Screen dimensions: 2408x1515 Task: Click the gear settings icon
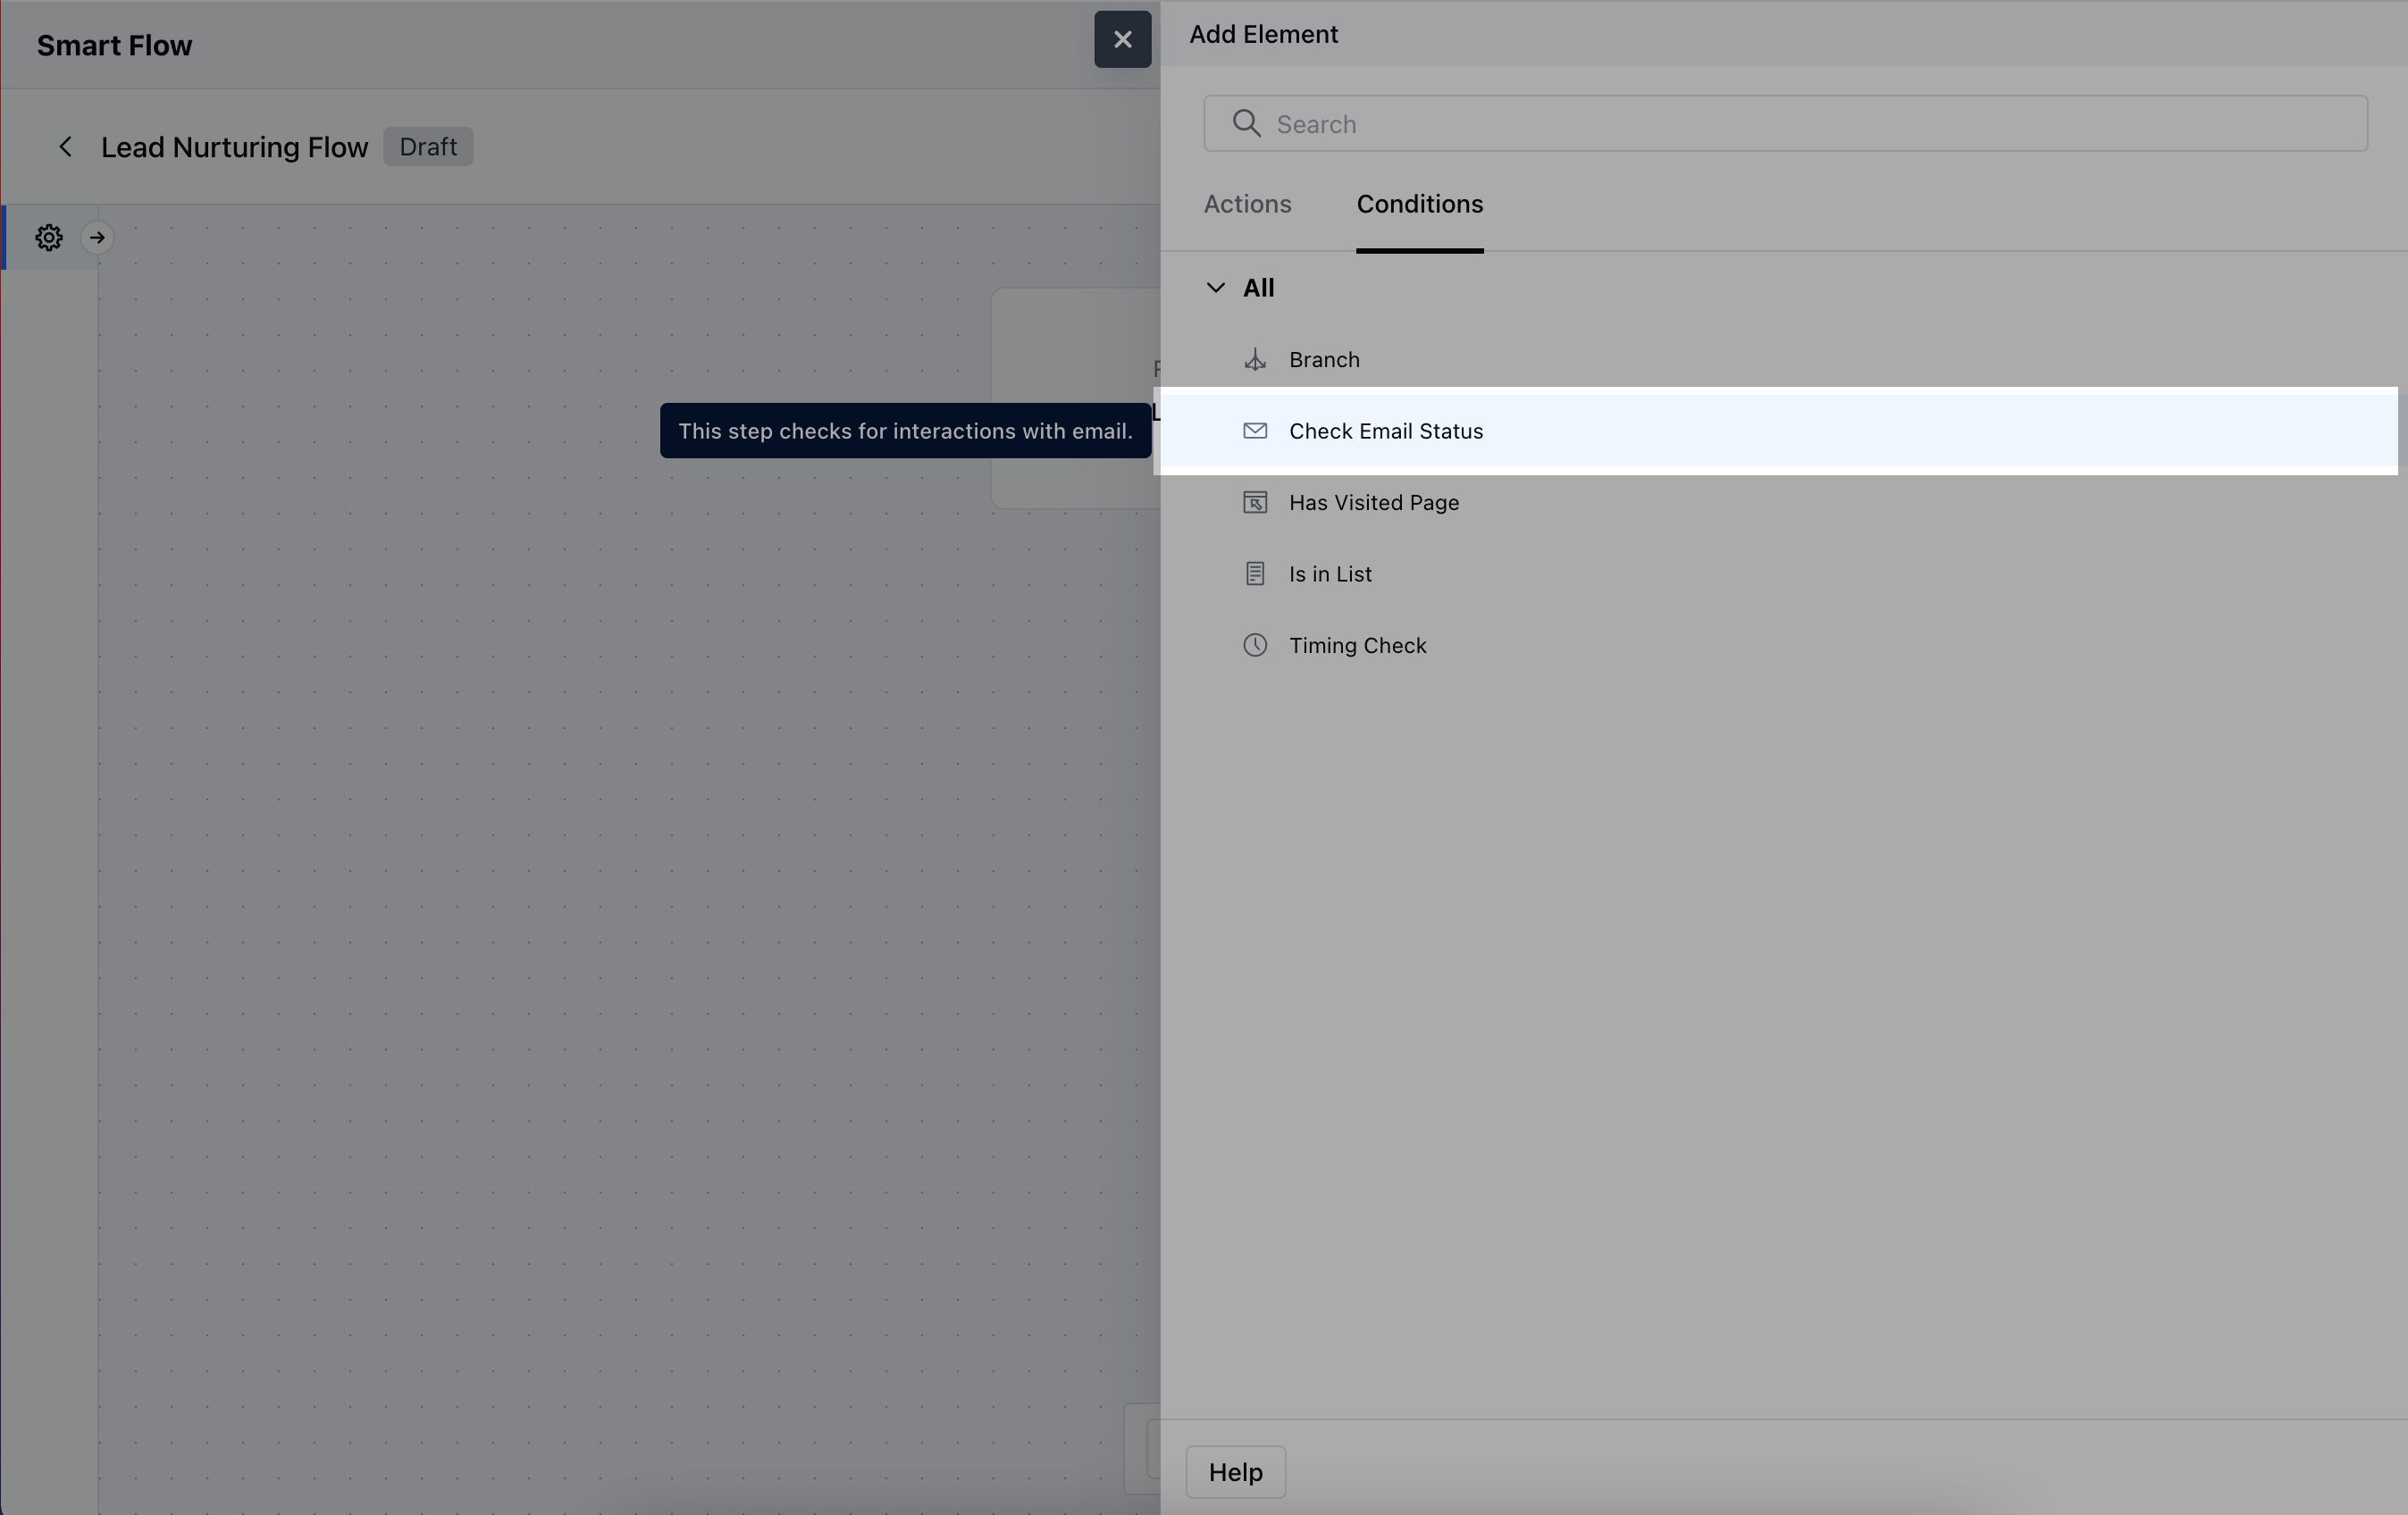49,238
